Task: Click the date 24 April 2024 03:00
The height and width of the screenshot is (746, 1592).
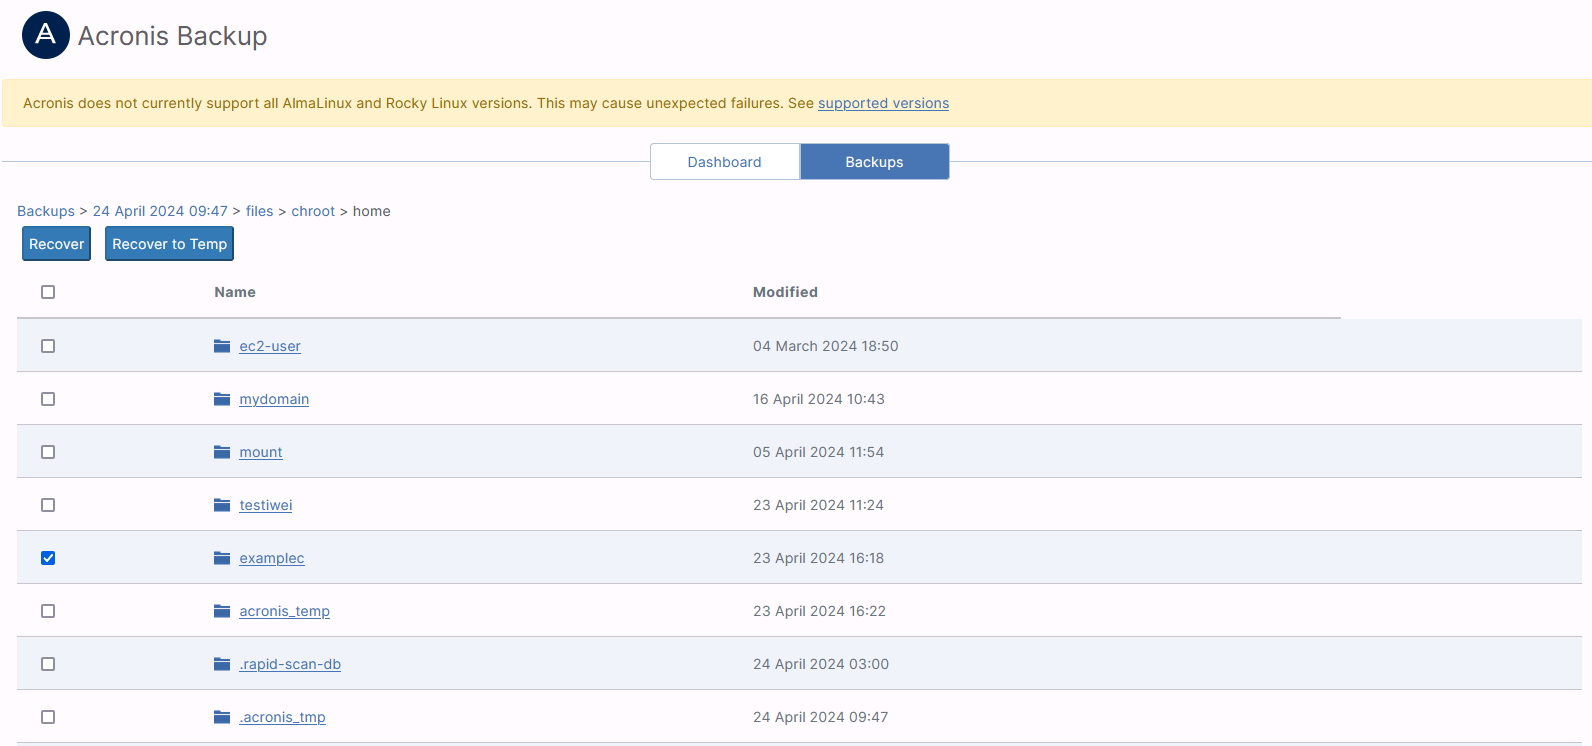Action: 821,664
